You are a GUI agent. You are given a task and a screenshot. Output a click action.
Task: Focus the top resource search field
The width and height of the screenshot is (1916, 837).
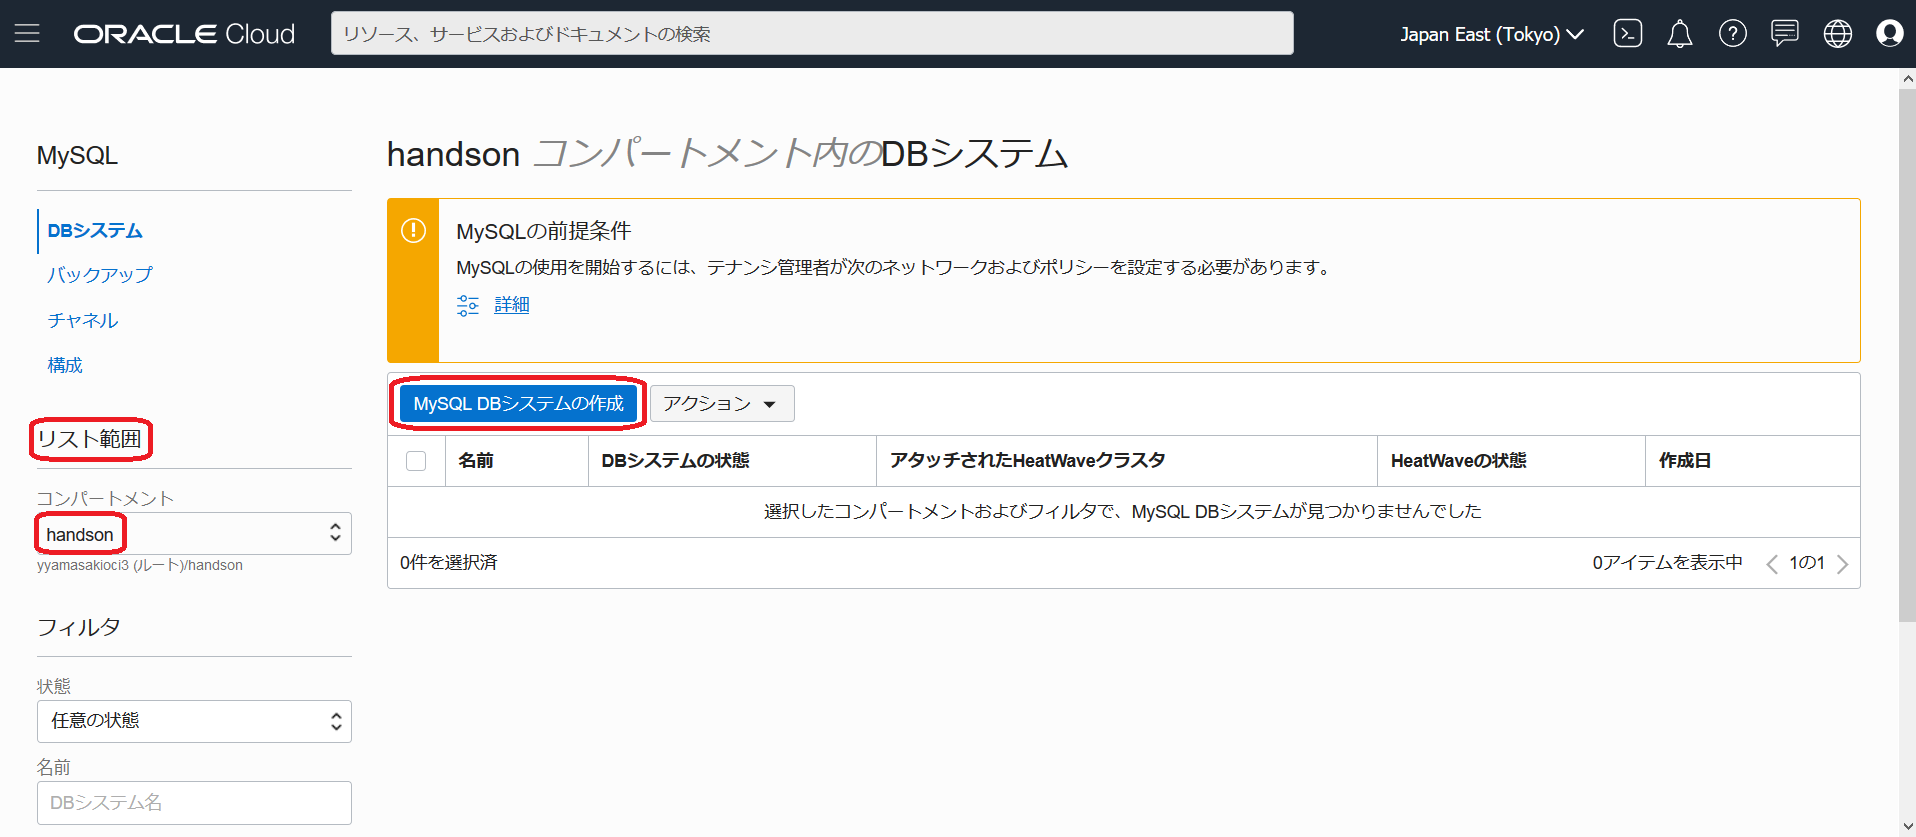[812, 33]
